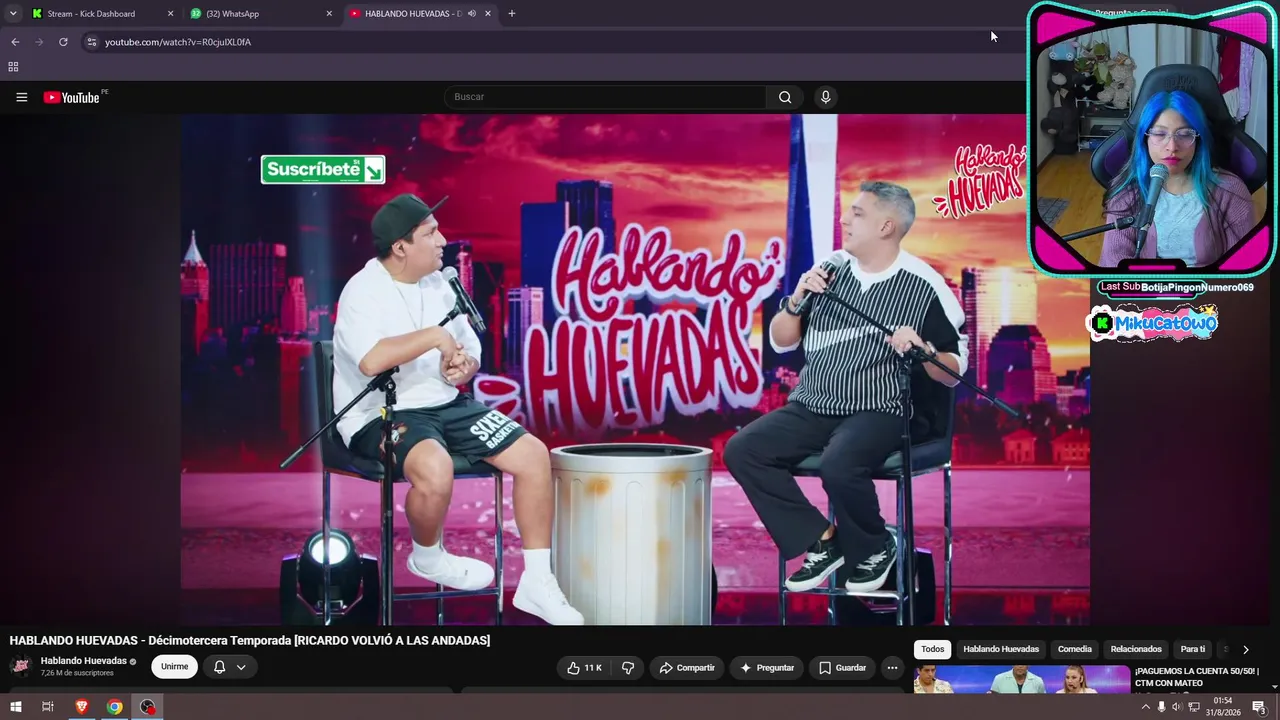Click the 7,26 M de suscriptores text
Viewport: 1280px width, 720px height.
(77, 673)
